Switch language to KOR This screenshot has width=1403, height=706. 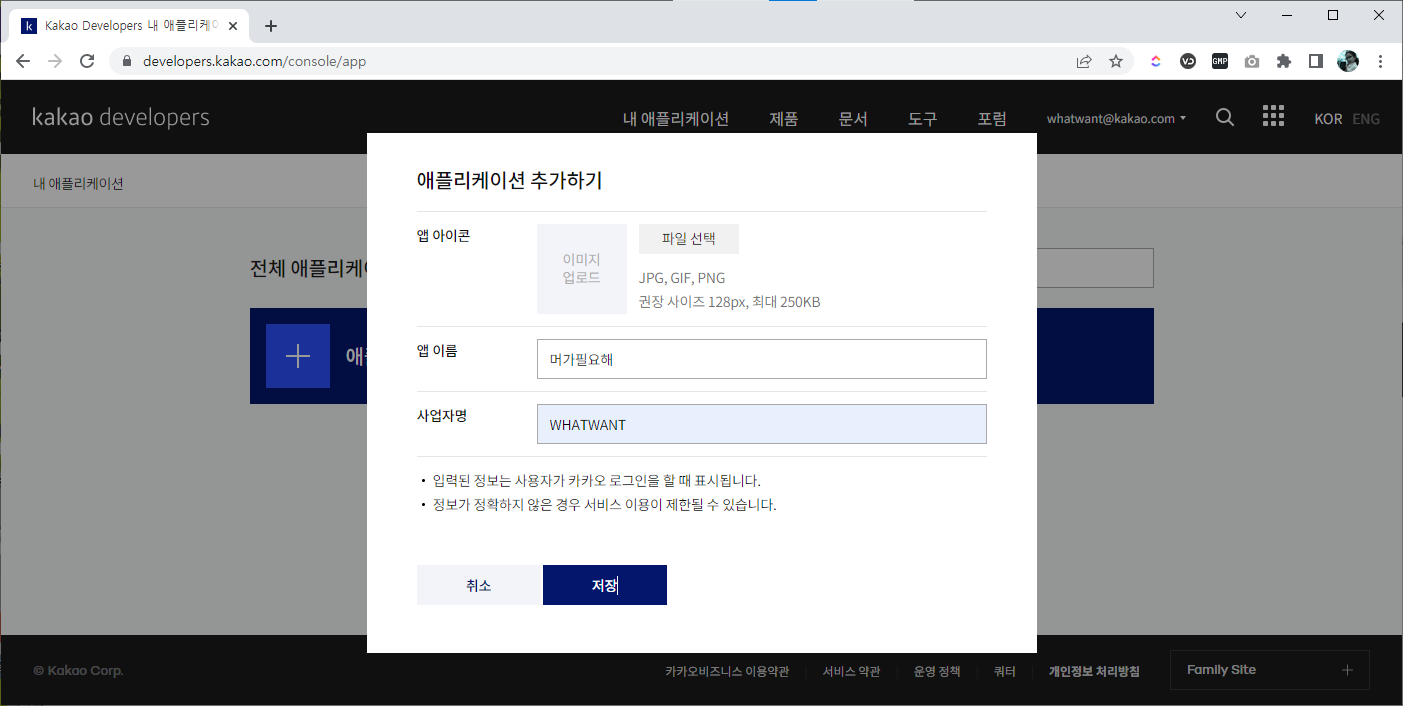tap(1328, 118)
